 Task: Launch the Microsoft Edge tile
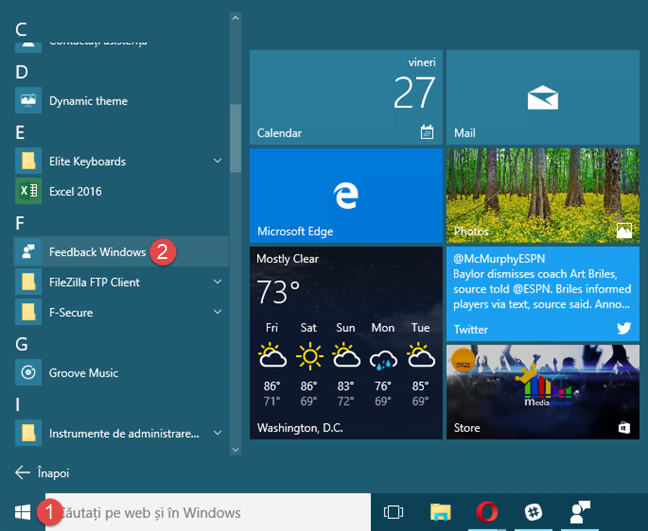(x=346, y=195)
